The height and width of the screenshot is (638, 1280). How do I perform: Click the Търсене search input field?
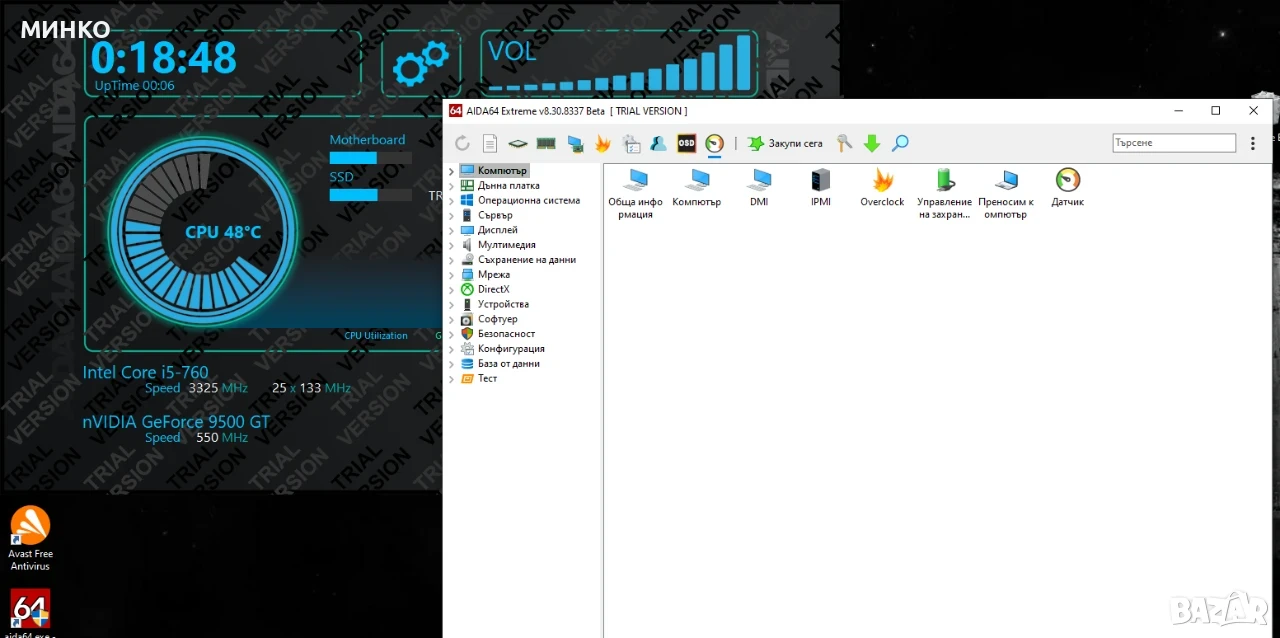click(x=1174, y=143)
